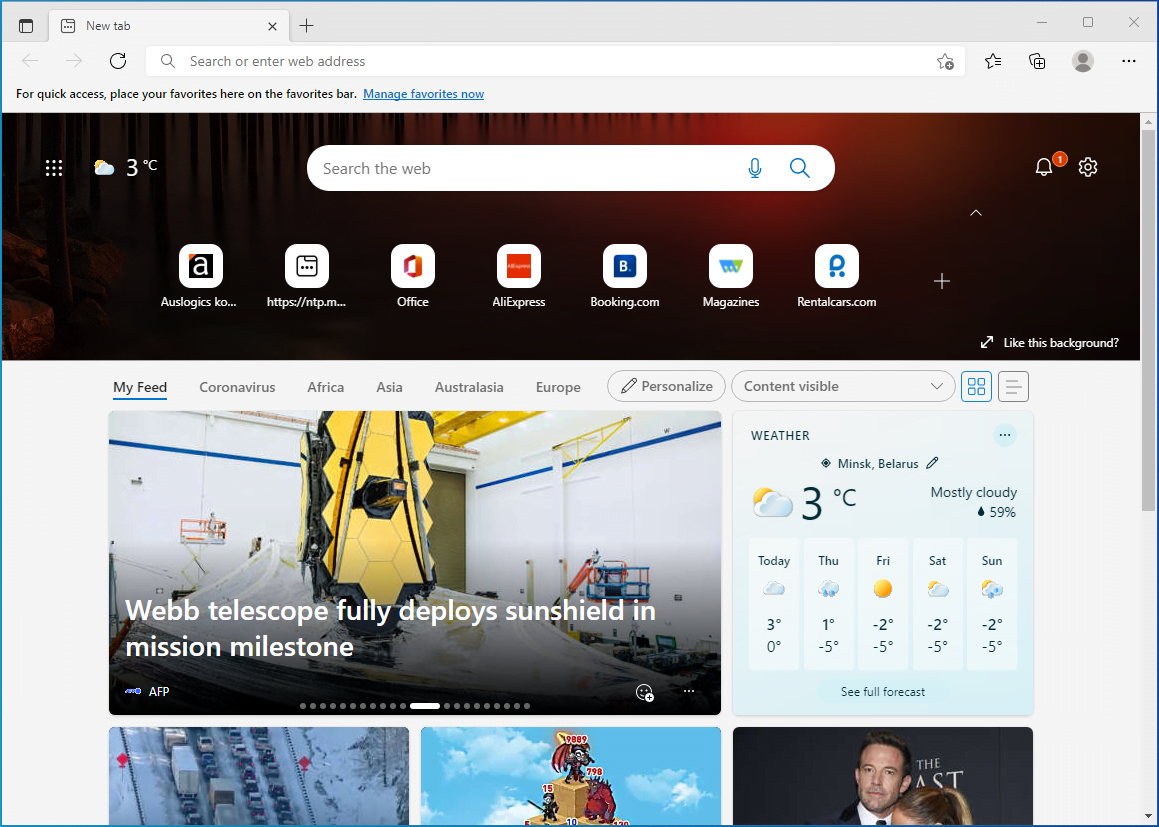The width and height of the screenshot is (1159, 827).
Task: Open the vertical tabs panel icon
Action: pos(26,26)
